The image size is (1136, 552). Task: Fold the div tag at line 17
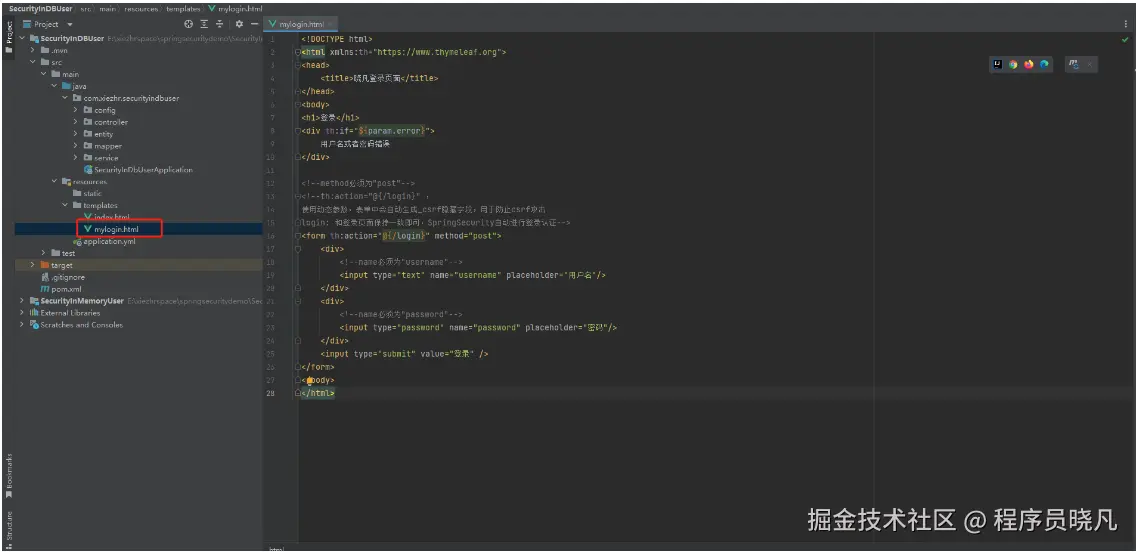pyautogui.click(x=297, y=248)
